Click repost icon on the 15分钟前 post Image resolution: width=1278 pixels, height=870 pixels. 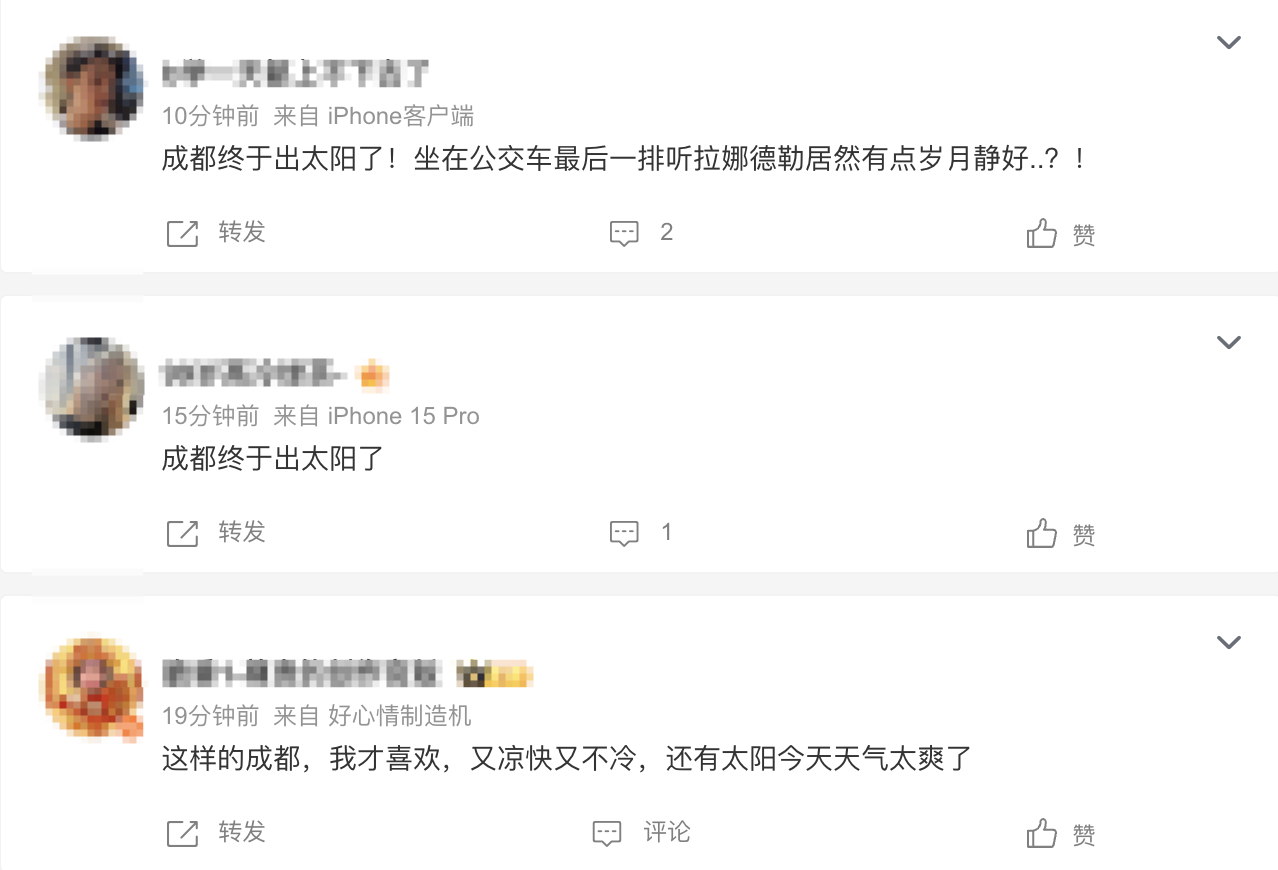[182, 533]
